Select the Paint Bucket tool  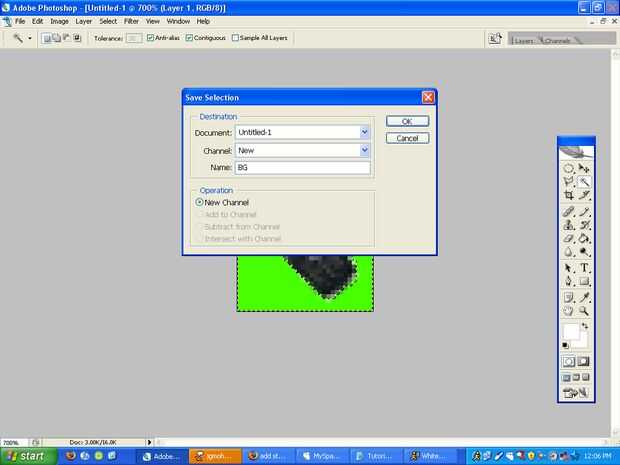click(584, 239)
